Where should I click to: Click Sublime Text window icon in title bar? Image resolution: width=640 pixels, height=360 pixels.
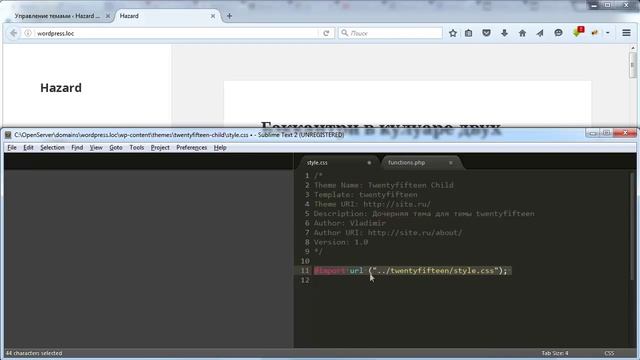8,135
